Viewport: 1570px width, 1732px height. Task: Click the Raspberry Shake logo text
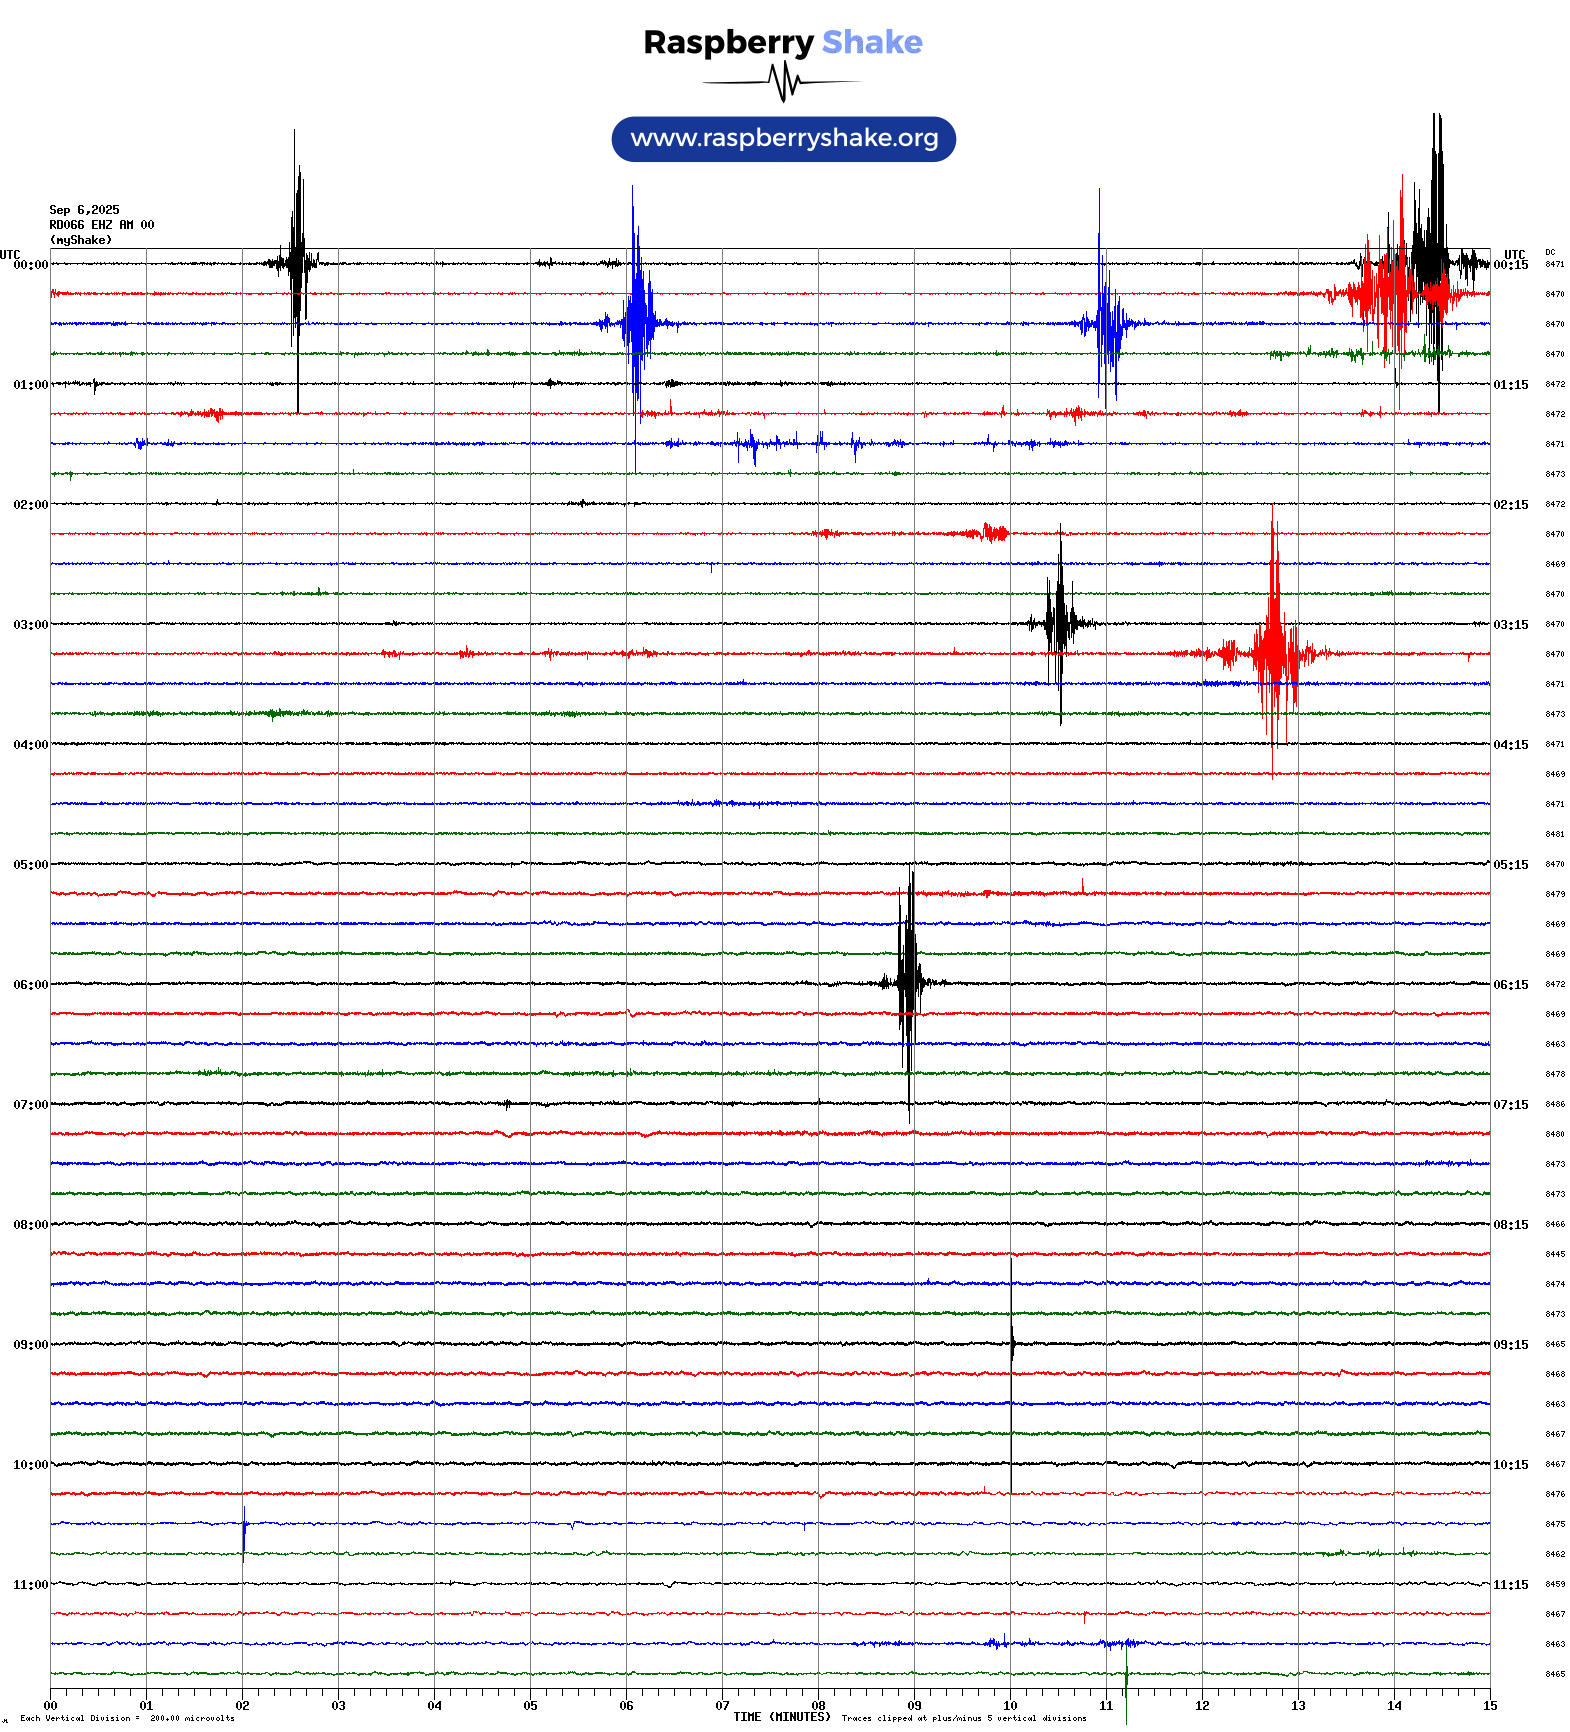(x=782, y=42)
